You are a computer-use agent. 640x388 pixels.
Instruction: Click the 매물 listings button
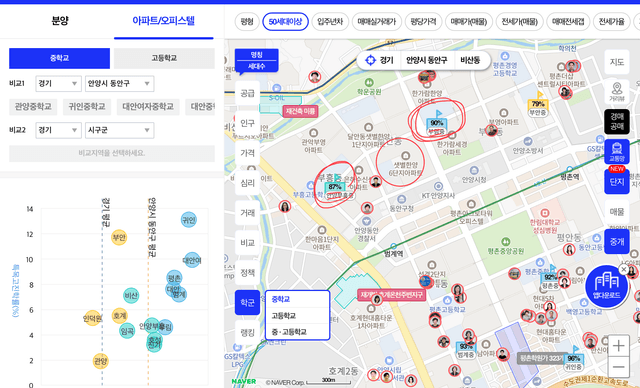tap(617, 212)
